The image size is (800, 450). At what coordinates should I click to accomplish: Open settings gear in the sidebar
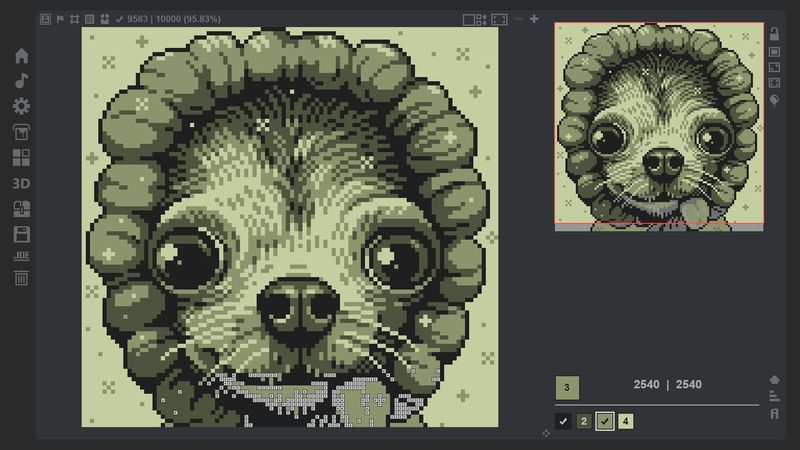tap(21, 106)
